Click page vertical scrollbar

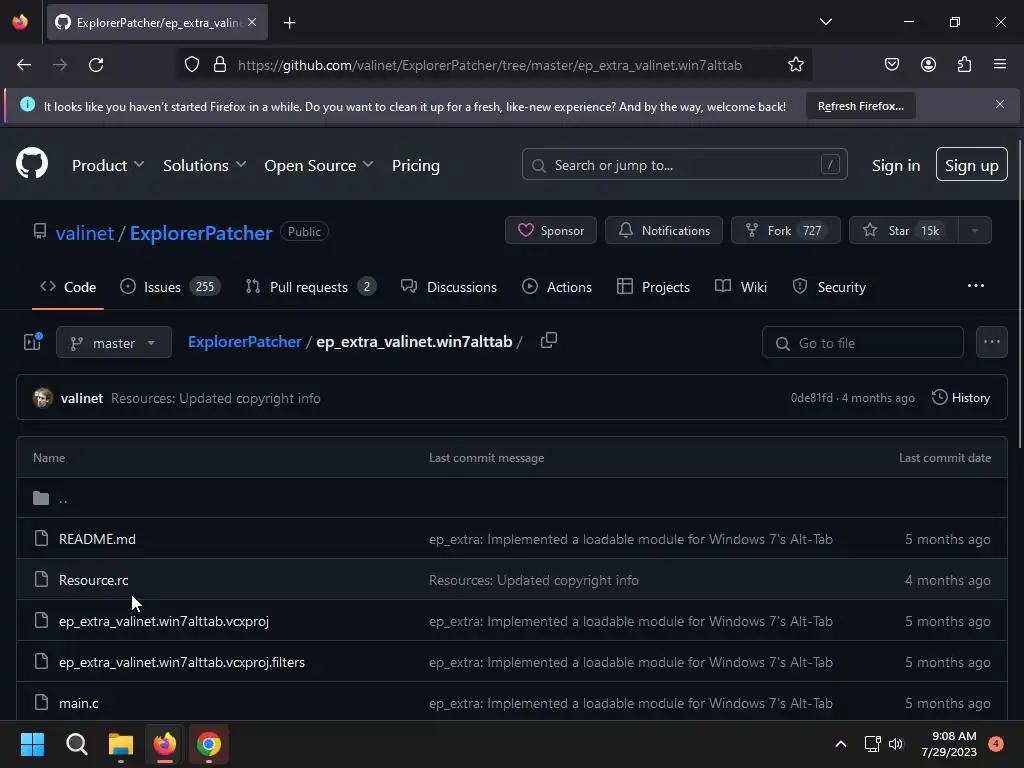(x=1019, y=294)
